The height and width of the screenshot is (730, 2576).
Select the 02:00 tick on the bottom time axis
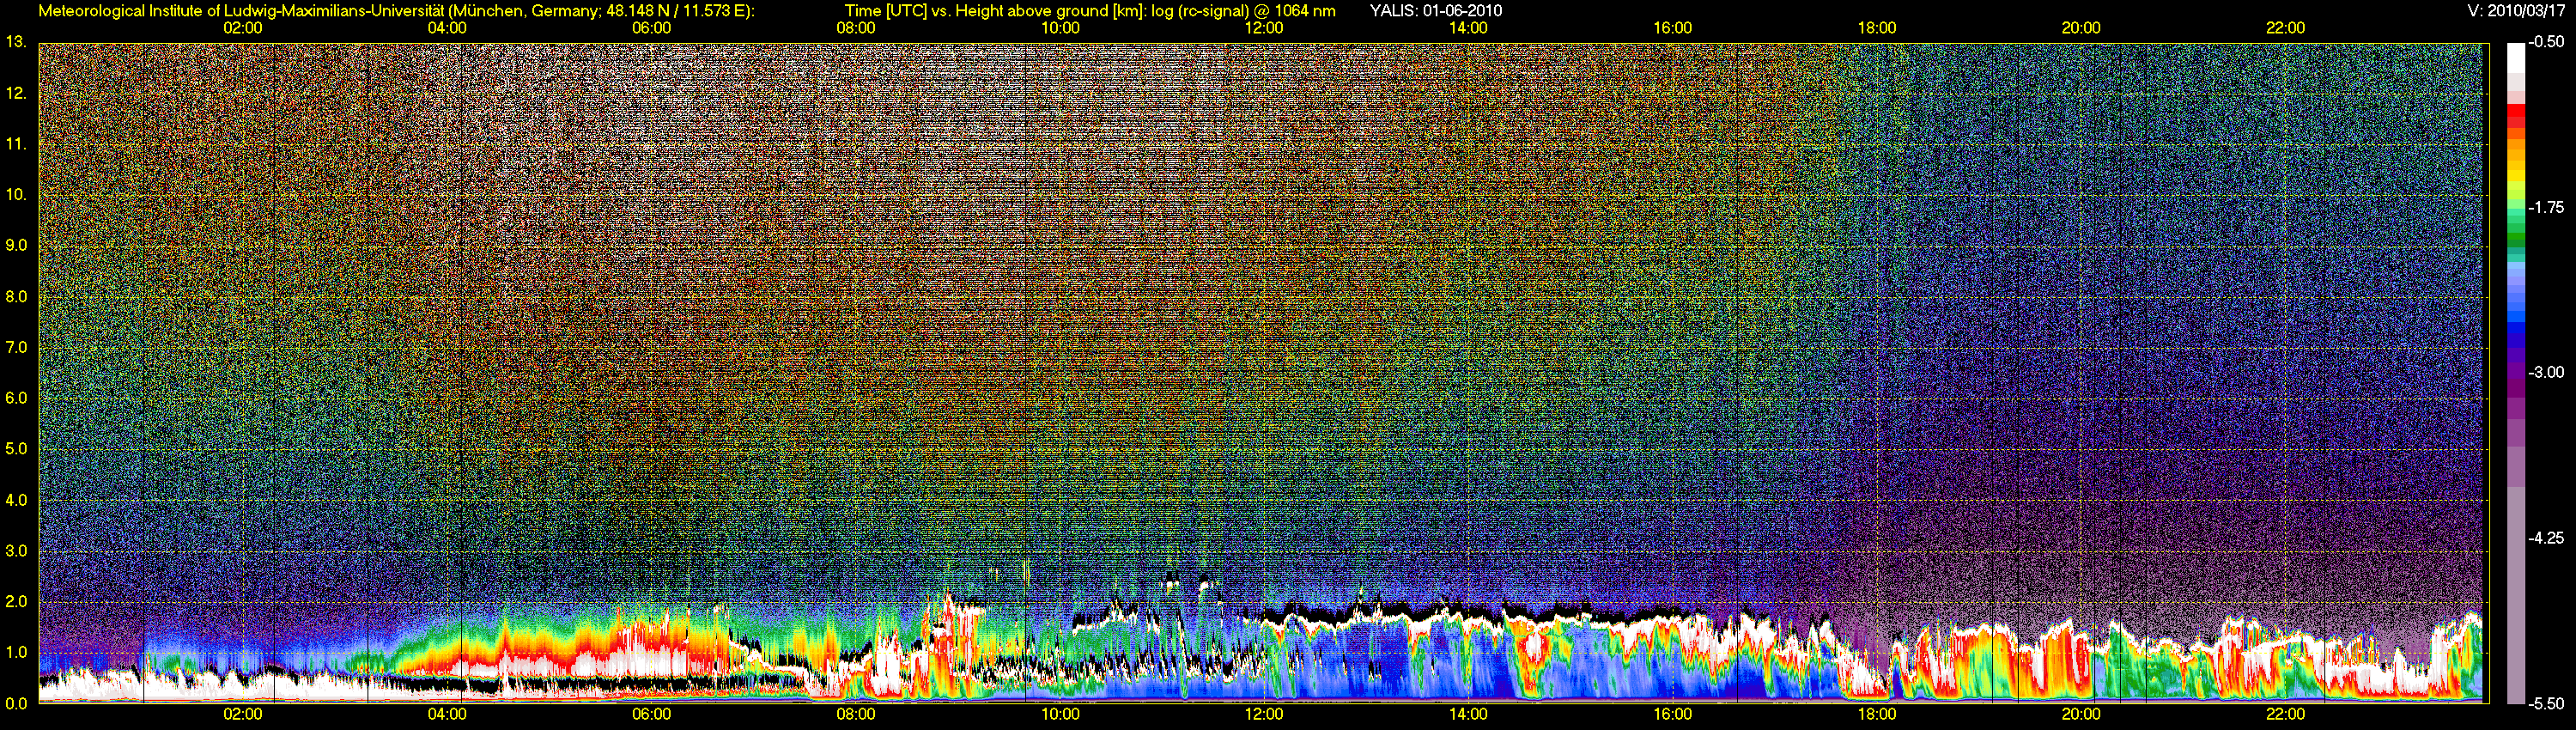tap(243, 714)
